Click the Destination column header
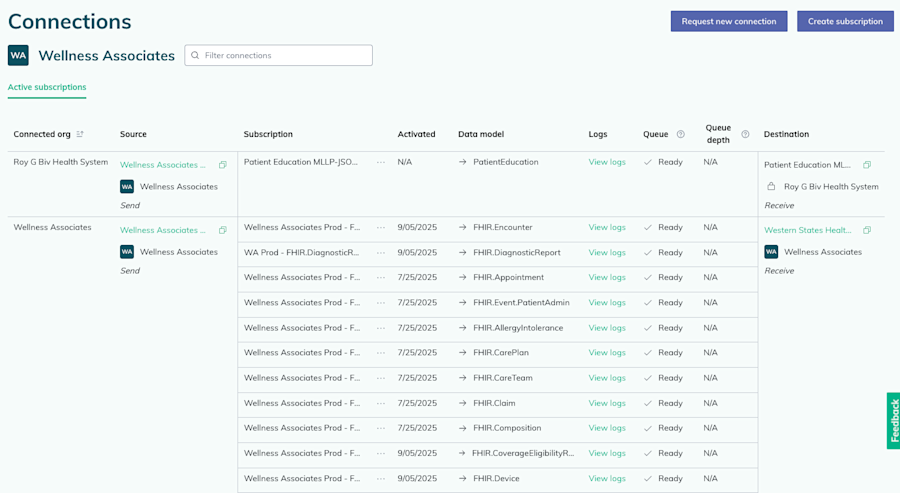This screenshot has width=900, height=493. pyautogui.click(x=786, y=134)
